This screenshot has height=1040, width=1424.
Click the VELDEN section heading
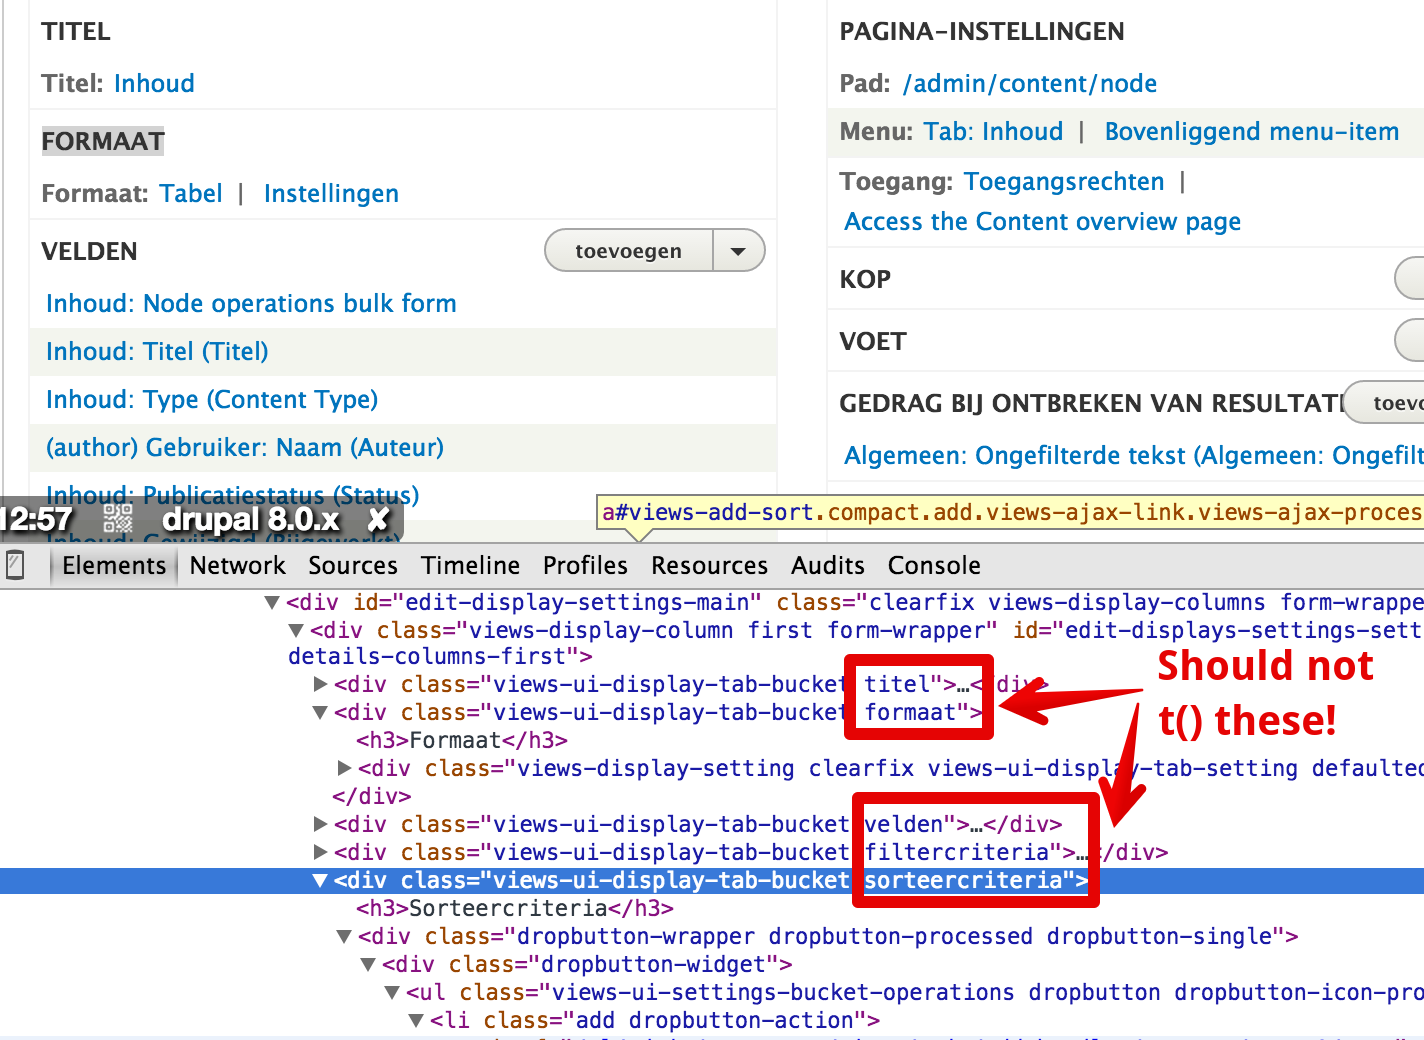pyautogui.click(x=90, y=252)
